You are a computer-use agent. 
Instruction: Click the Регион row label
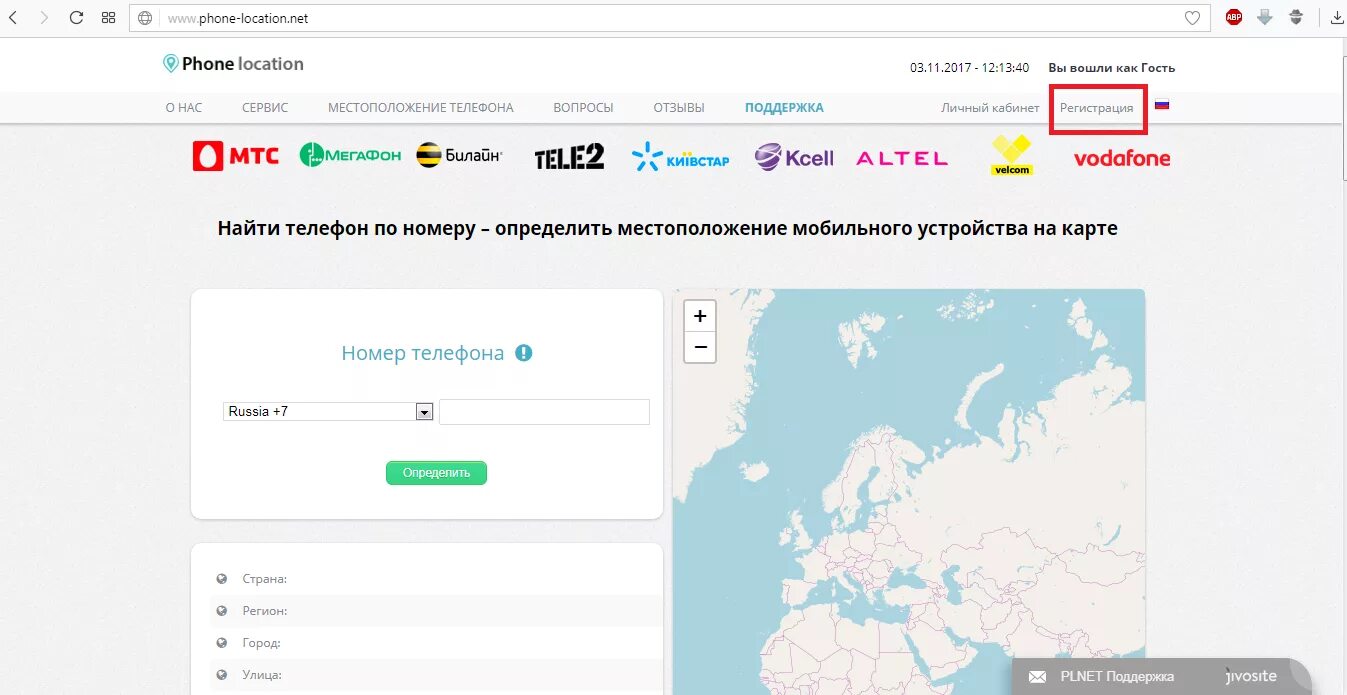pyautogui.click(x=264, y=611)
